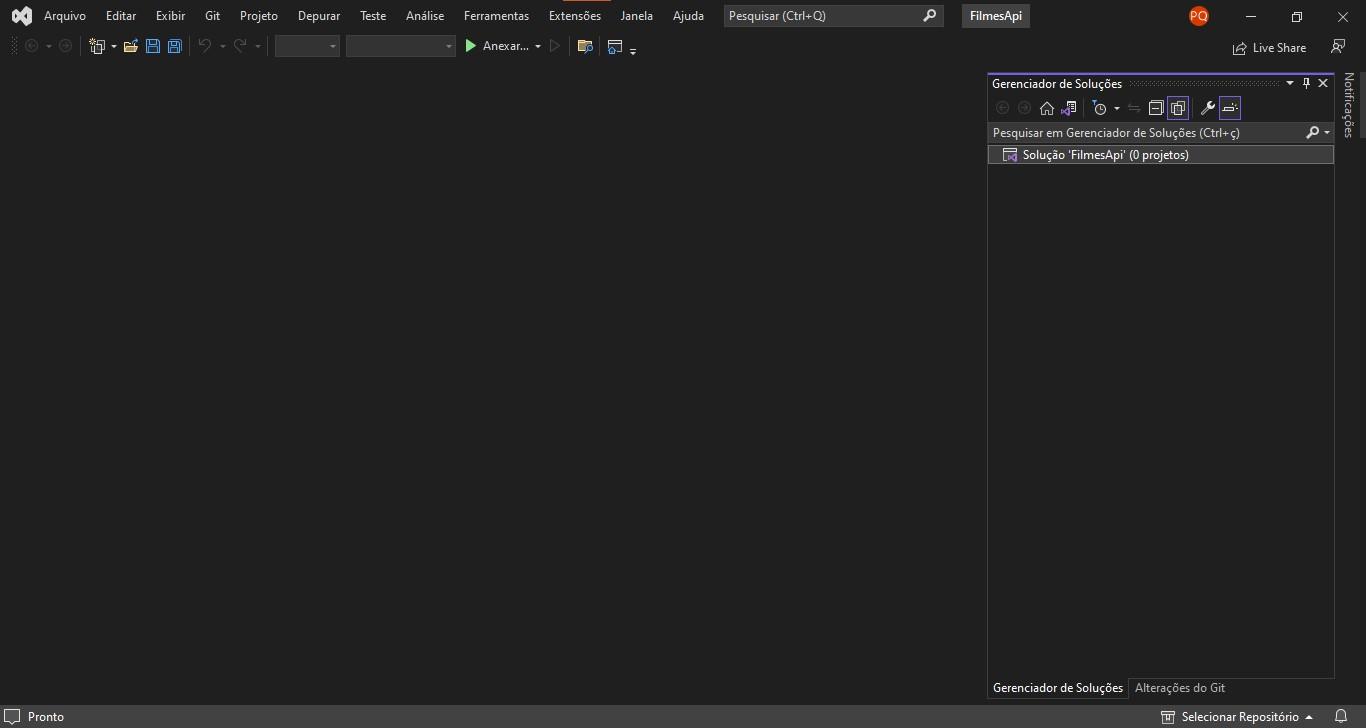
Task: Switch views with the solutions and folders icon
Action: [x=1069, y=108]
